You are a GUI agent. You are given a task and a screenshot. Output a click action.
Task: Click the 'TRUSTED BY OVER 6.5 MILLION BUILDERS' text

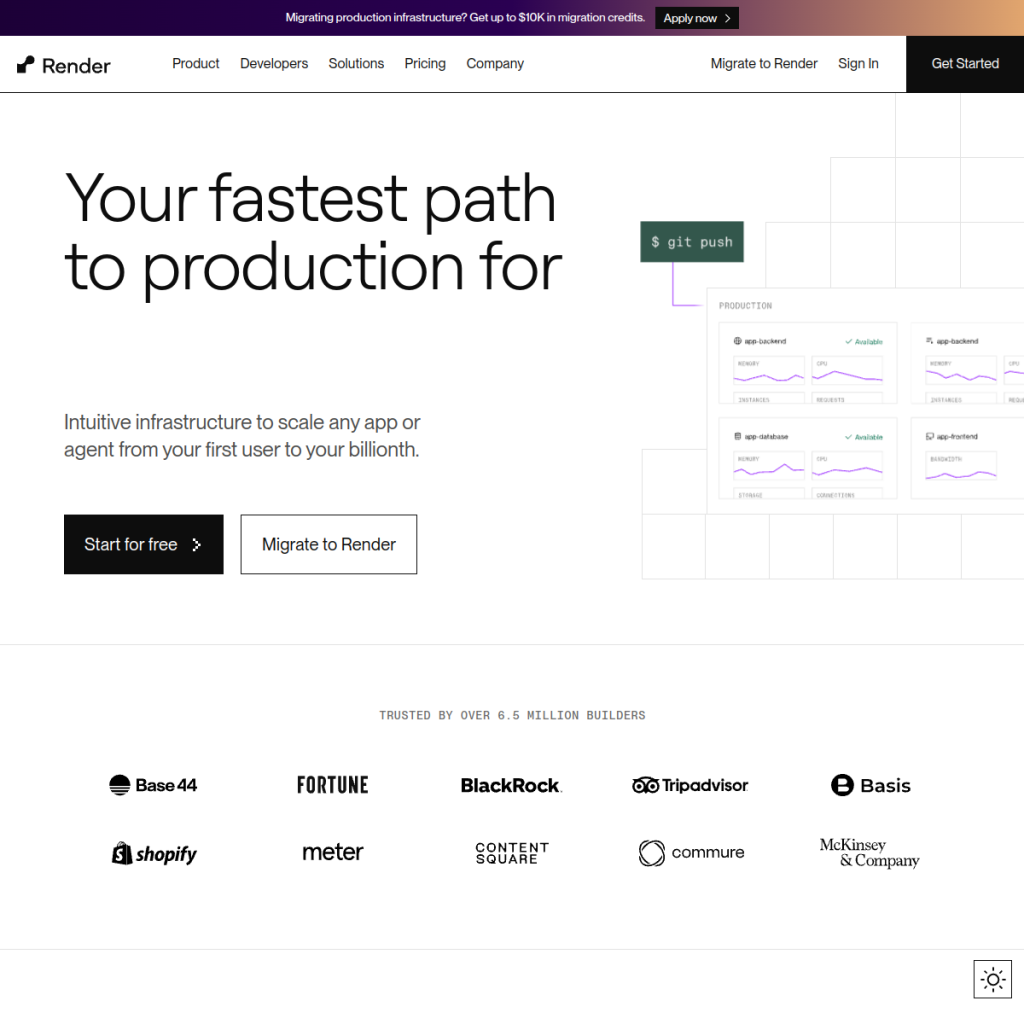coord(512,715)
